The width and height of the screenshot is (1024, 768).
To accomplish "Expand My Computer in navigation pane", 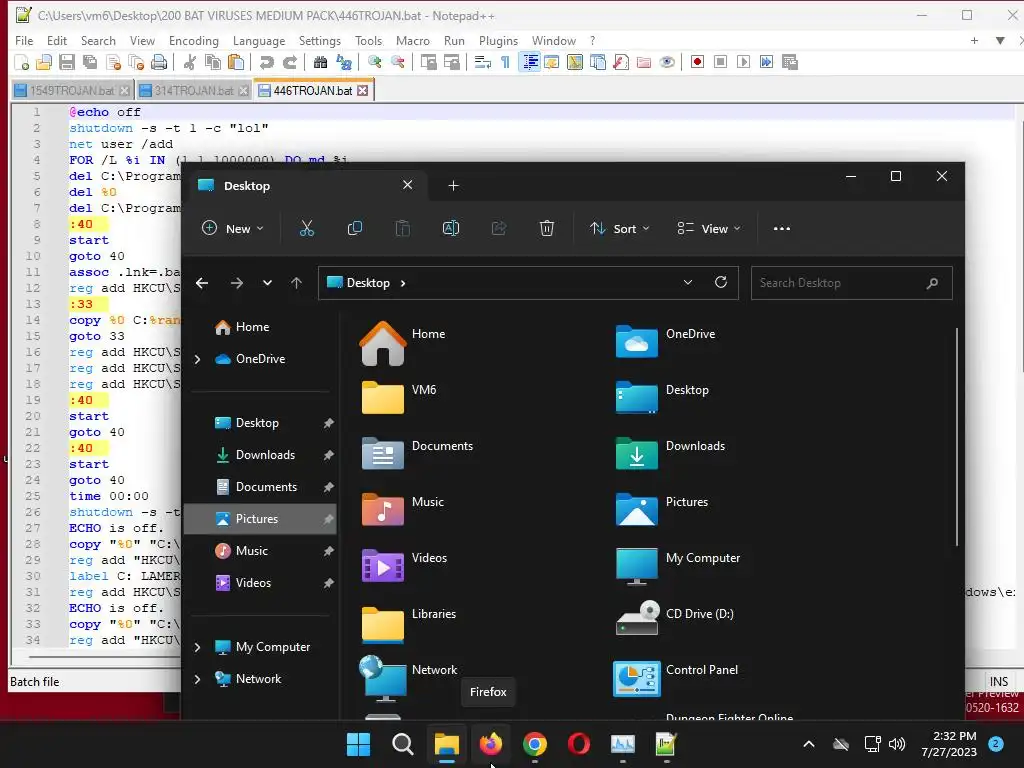I will (x=197, y=647).
